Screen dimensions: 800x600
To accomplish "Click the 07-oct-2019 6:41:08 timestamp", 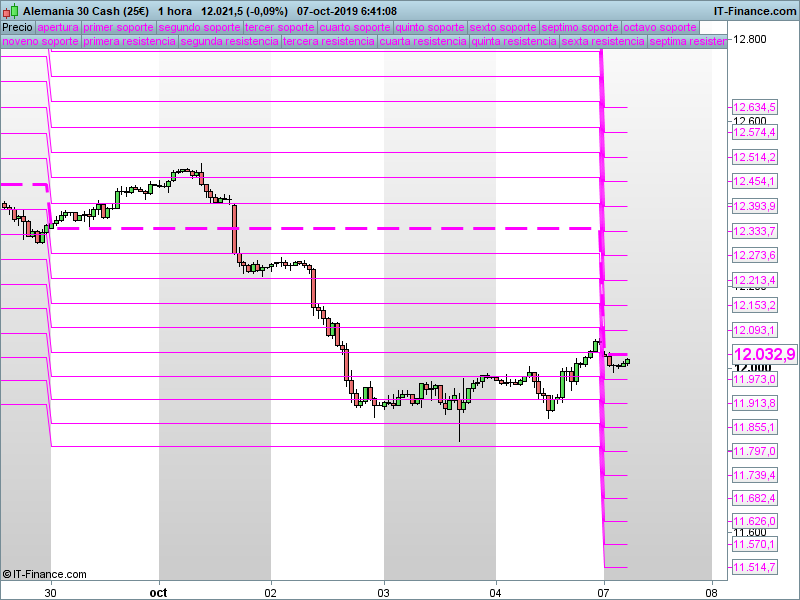I will (347, 11).
